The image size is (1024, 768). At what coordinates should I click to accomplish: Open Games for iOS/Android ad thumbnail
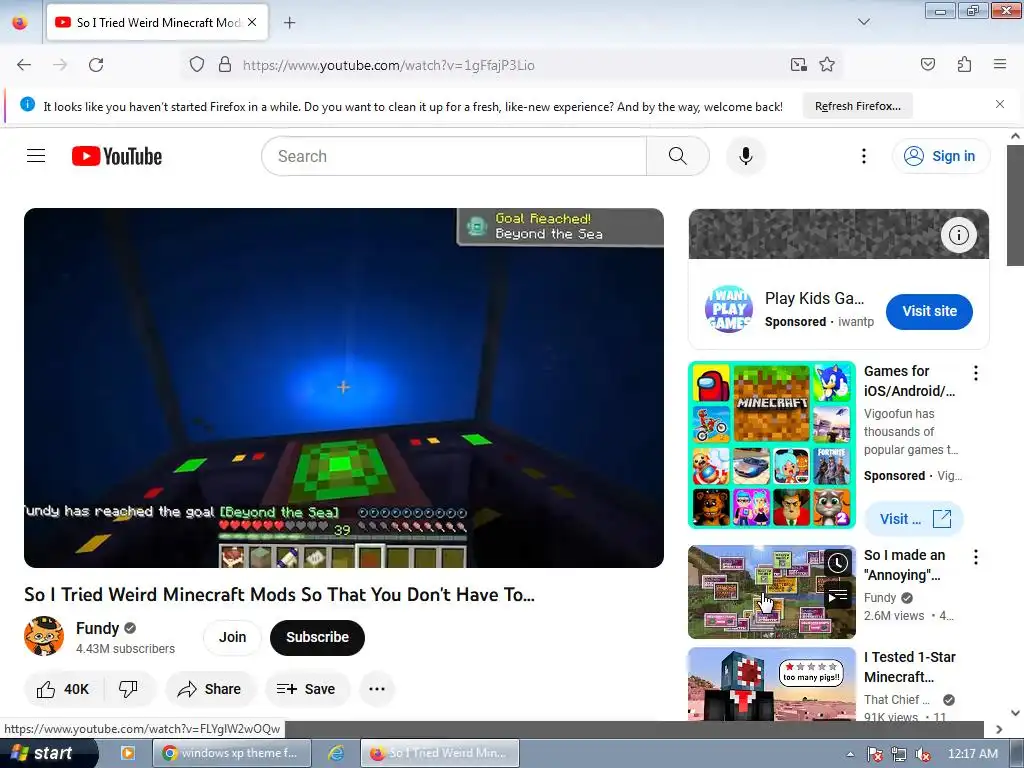click(771, 445)
